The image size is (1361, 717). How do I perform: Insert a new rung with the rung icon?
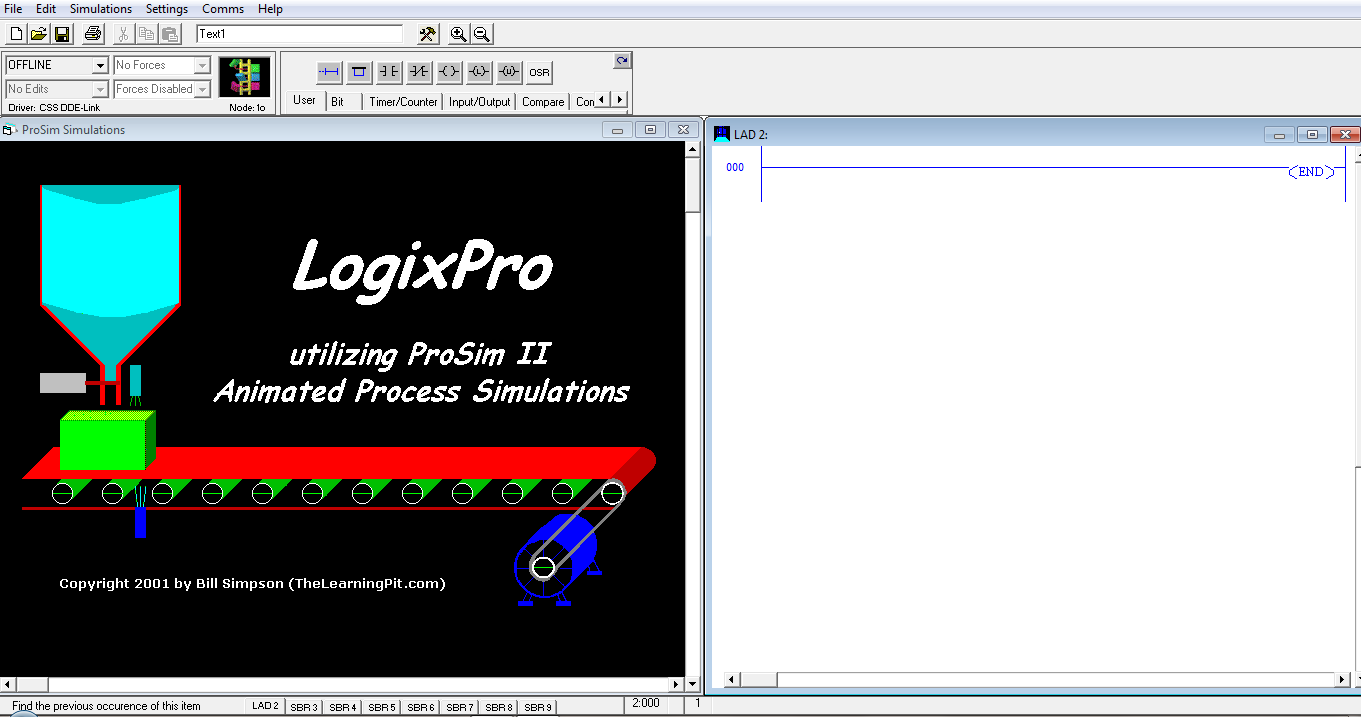[x=329, y=72]
